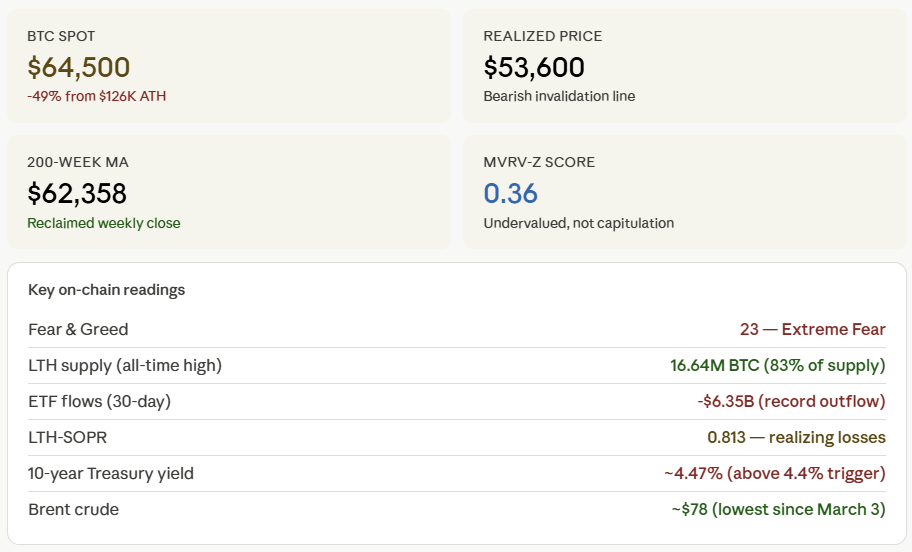Select the 10-year Treasury yield row
Screen dimensions: 912x552
tap(457, 473)
